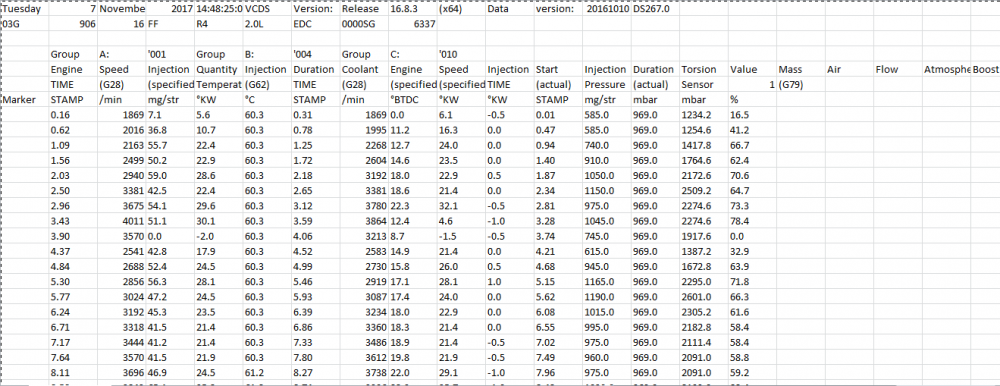Click the VCDS cell in header row

pyautogui.click(x=267, y=10)
